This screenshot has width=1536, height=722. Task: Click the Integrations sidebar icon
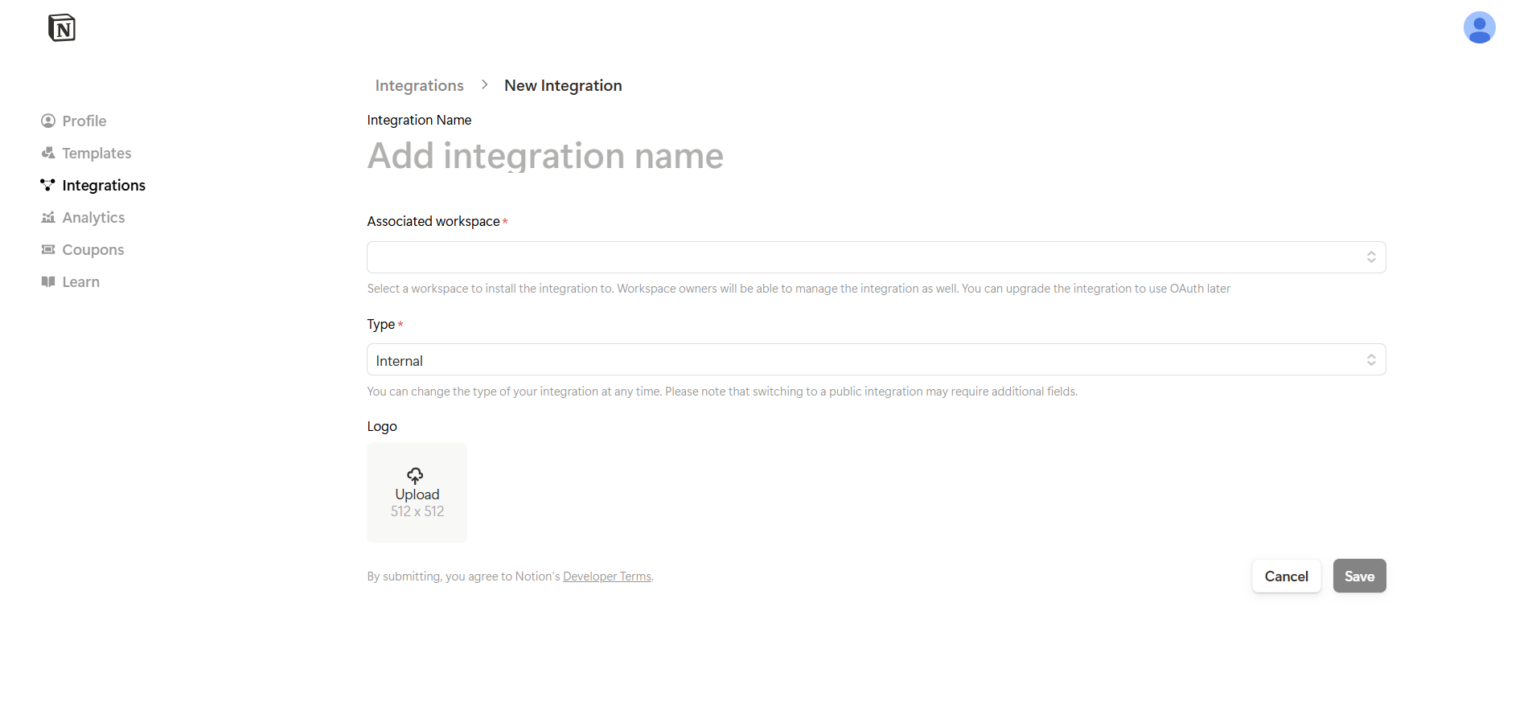tap(48, 185)
